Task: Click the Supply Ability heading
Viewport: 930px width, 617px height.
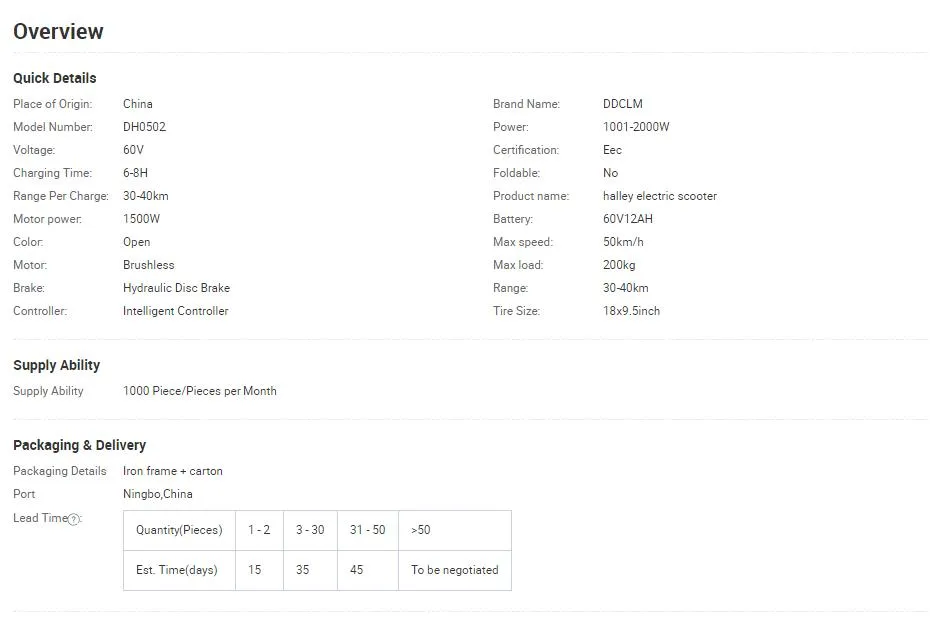Action: pyautogui.click(x=56, y=365)
